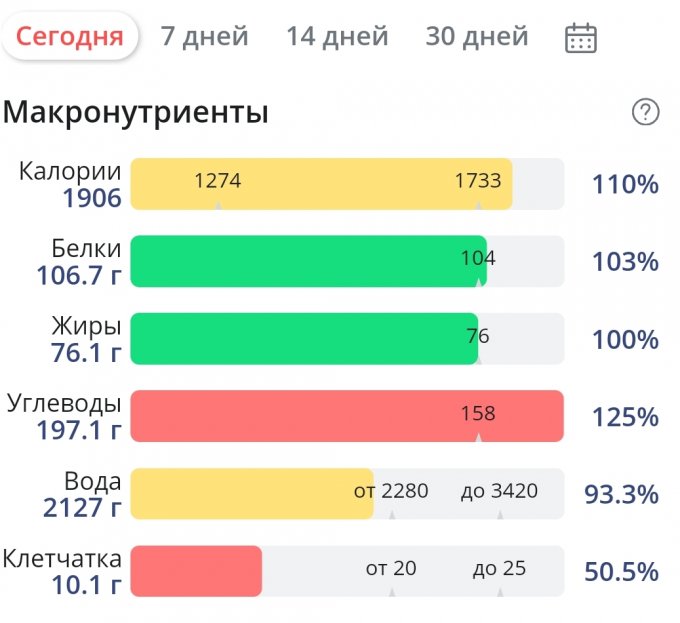Open the Белки 106.7 г label
Image resolution: width=680 pixels, height=623 pixels.
(x=80, y=262)
